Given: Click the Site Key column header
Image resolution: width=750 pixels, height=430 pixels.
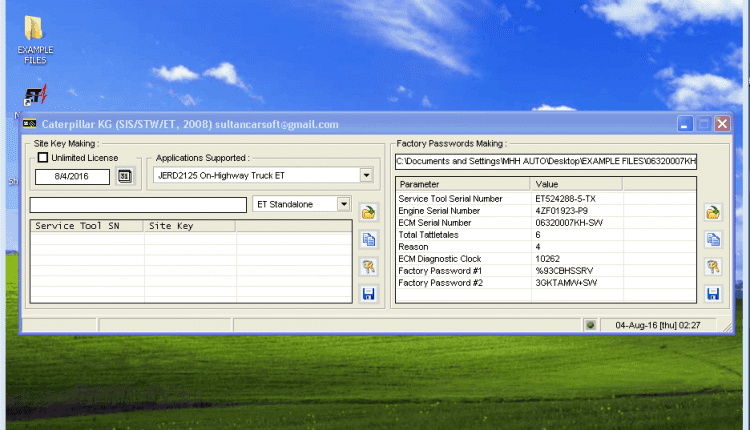Looking at the screenshot, I should (x=189, y=226).
